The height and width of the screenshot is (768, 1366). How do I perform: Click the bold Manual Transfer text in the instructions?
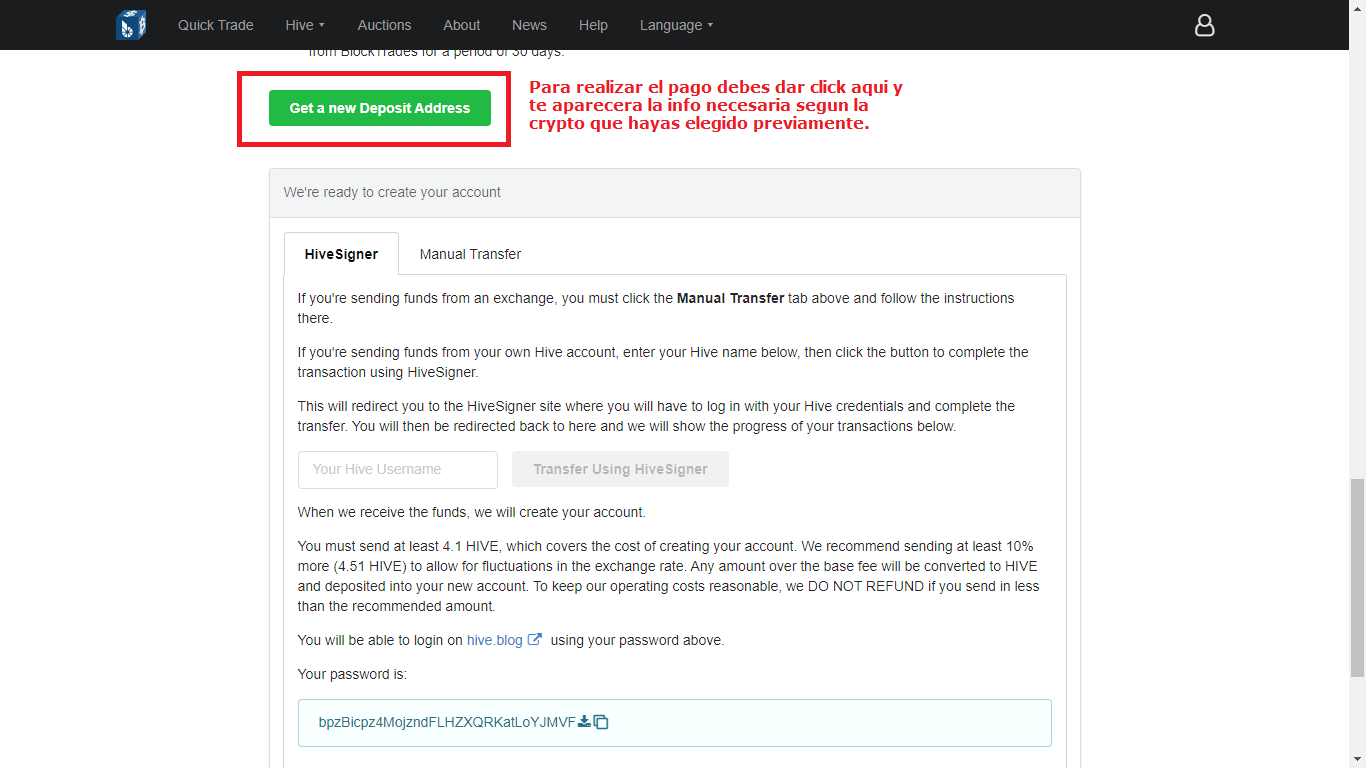(x=731, y=298)
